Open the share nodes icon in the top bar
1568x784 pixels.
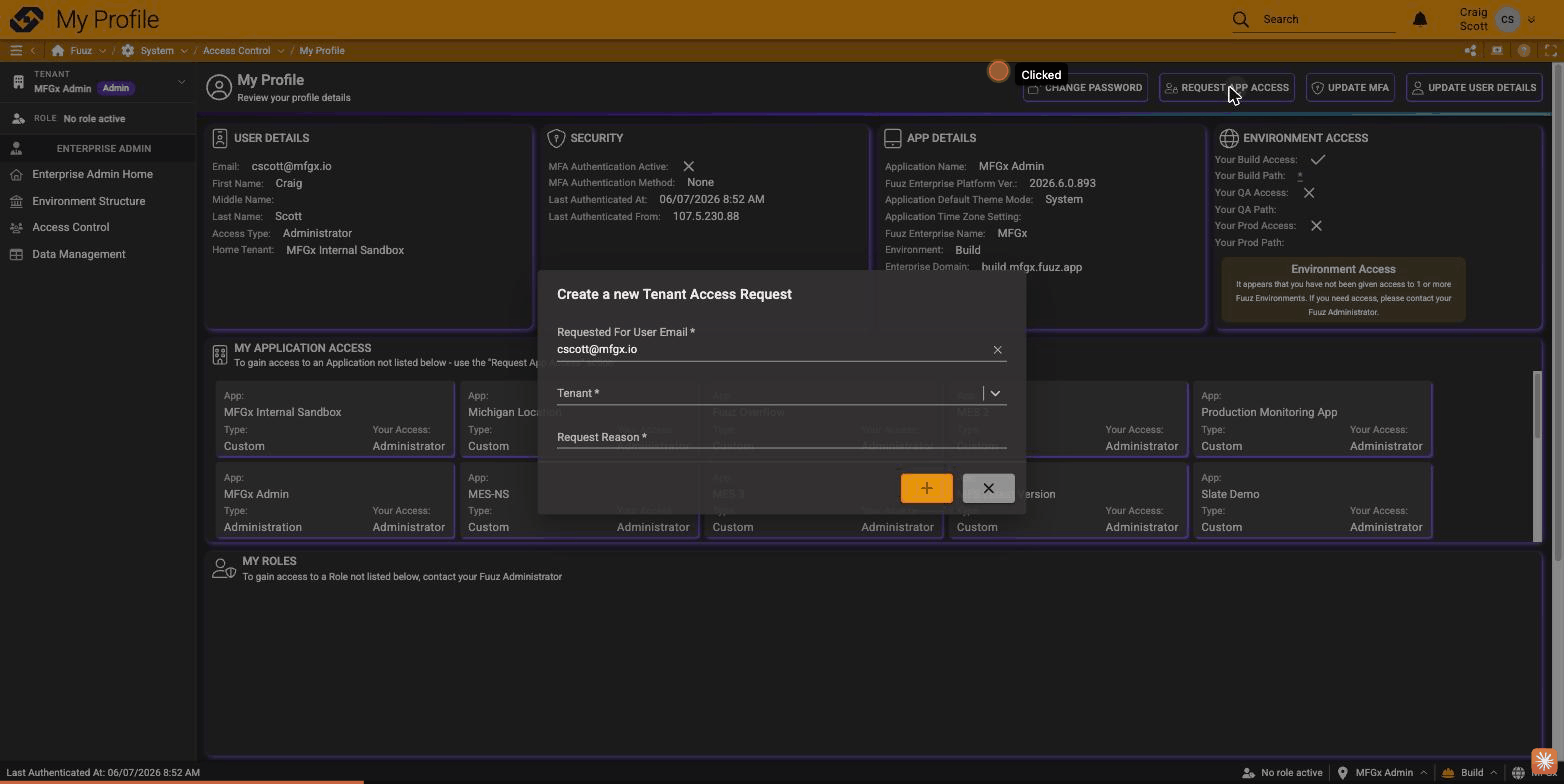(1470, 50)
